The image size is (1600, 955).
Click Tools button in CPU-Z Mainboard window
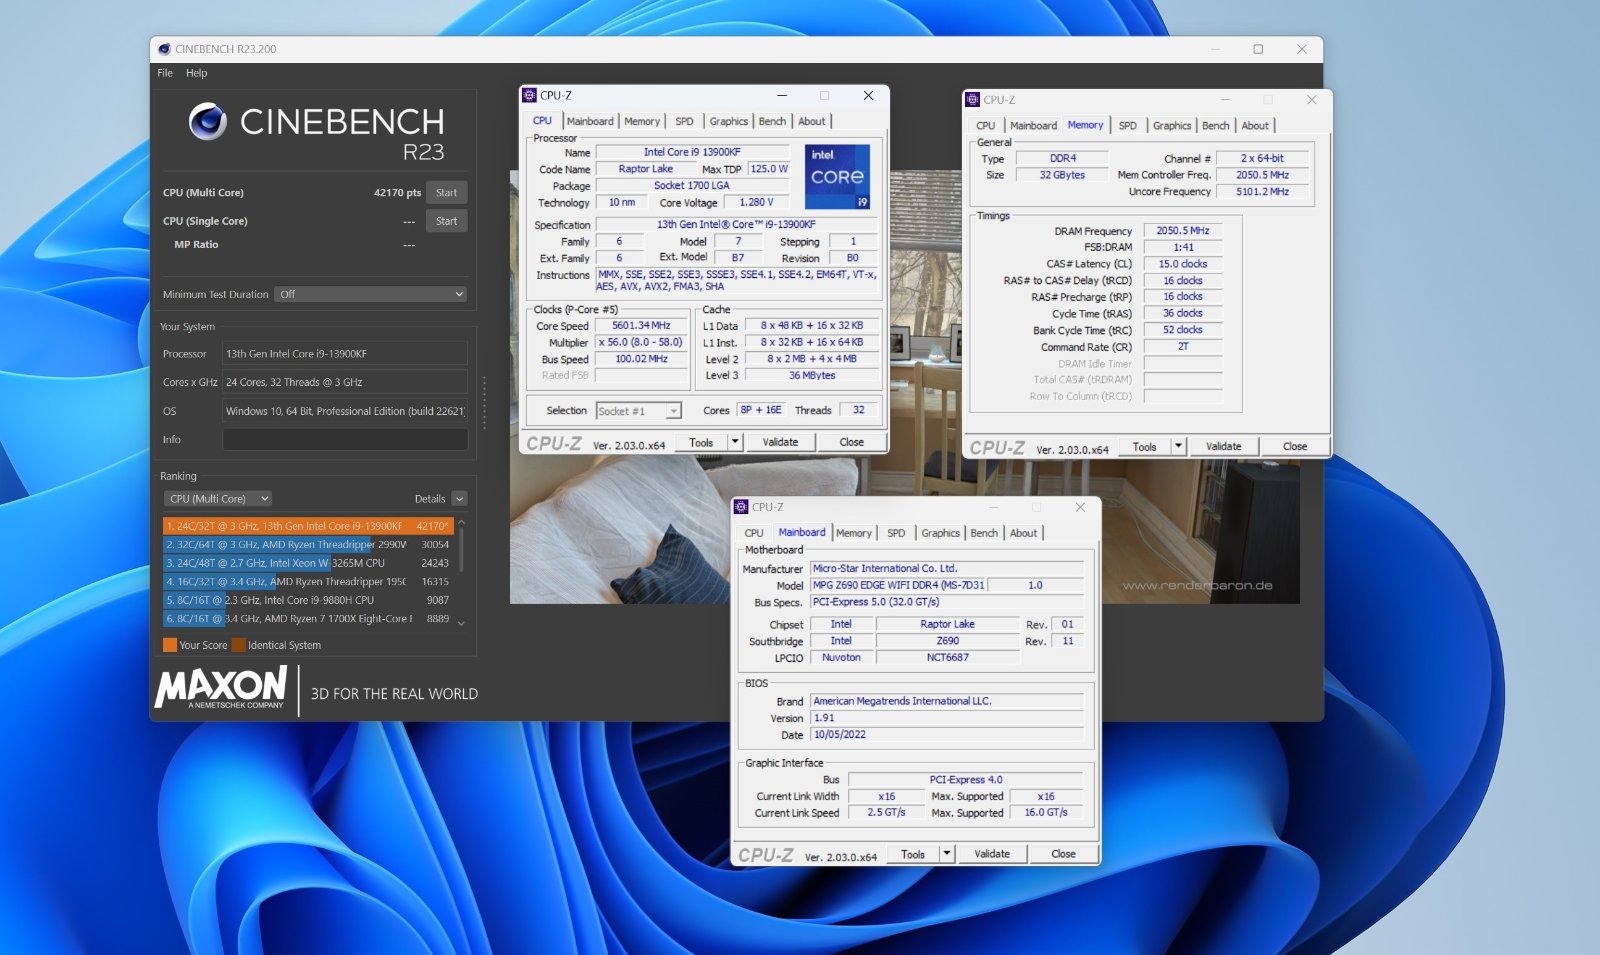(913, 854)
